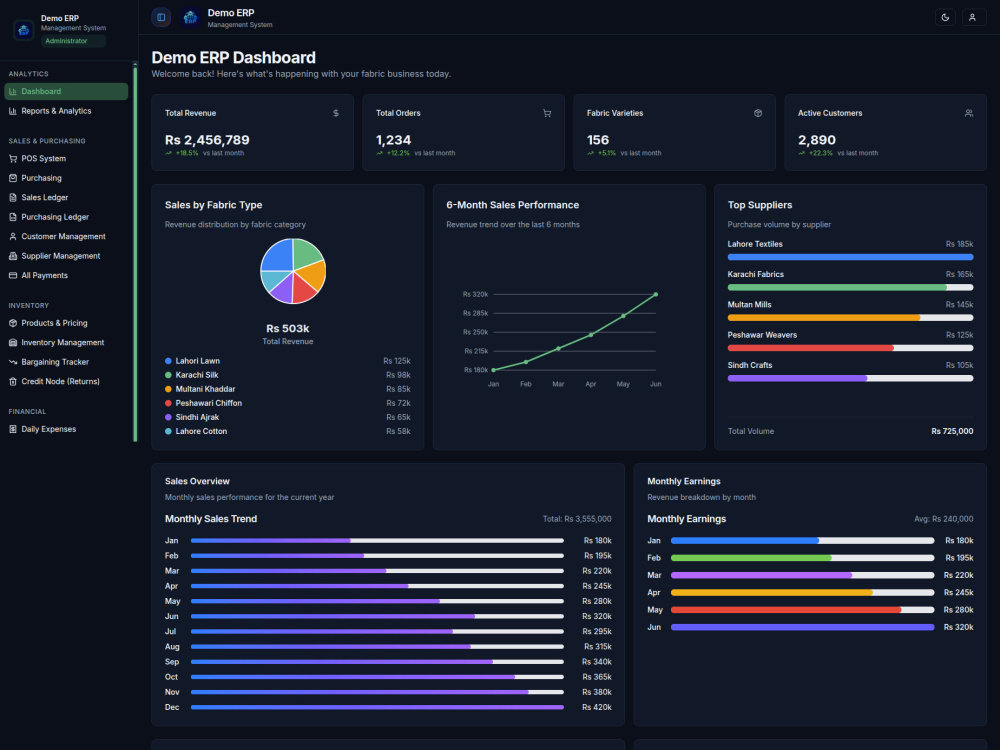
Task: Click the Credit Node trash icon
Action: [13, 381]
